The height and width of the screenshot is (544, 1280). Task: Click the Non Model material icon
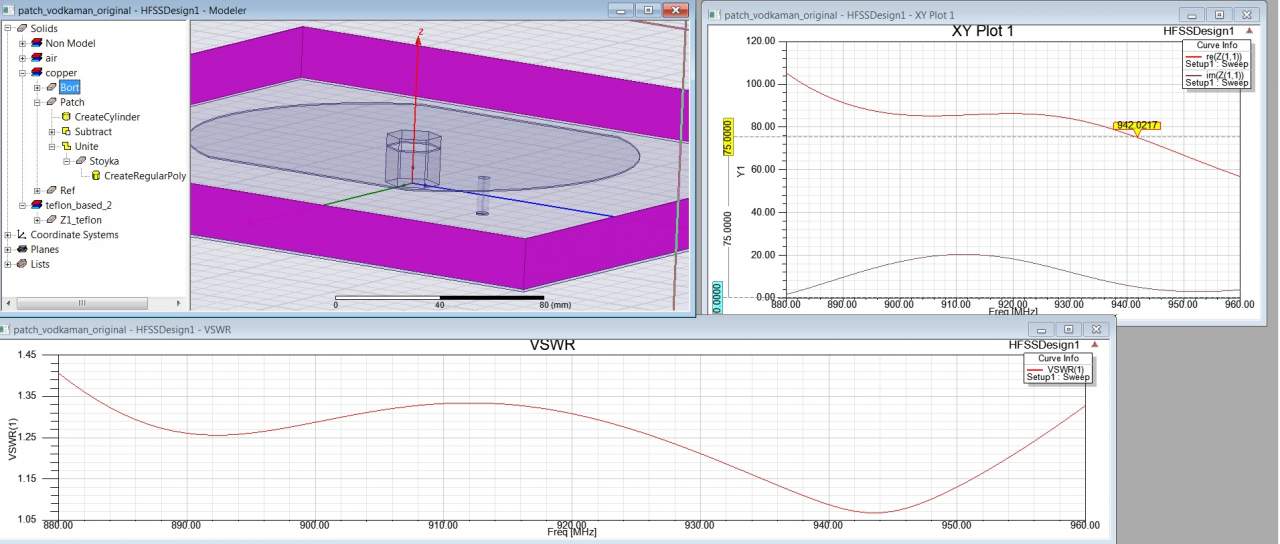point(36,44)
